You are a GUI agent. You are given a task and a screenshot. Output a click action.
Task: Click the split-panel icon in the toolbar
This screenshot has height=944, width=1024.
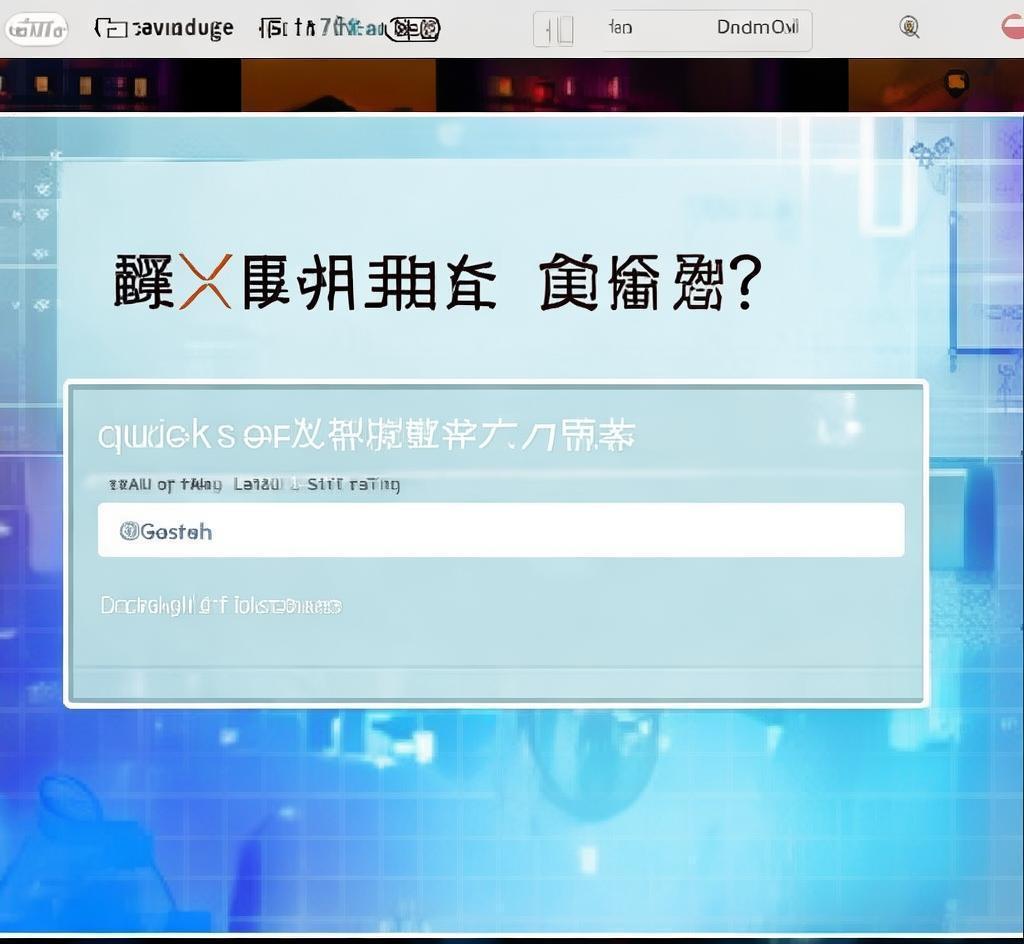(x=554, y=30)
